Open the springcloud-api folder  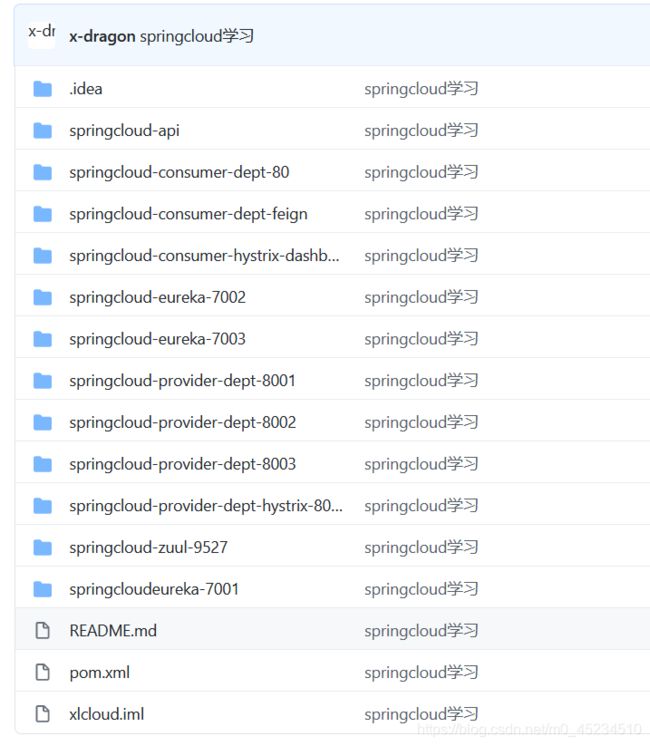point(125,131)
